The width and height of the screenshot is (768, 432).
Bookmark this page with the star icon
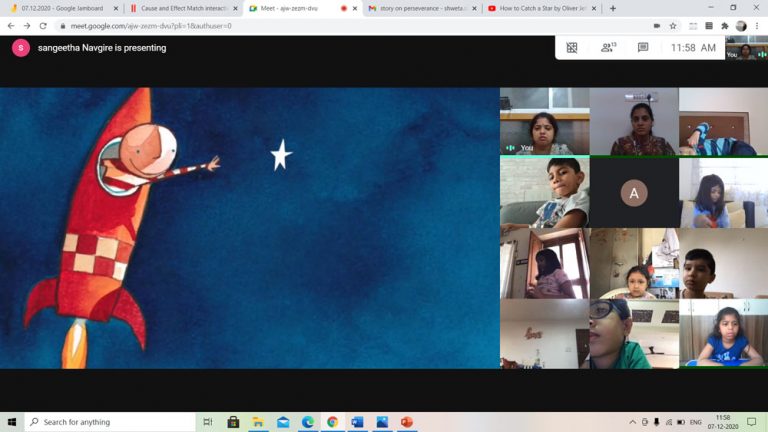pos(673,26)
